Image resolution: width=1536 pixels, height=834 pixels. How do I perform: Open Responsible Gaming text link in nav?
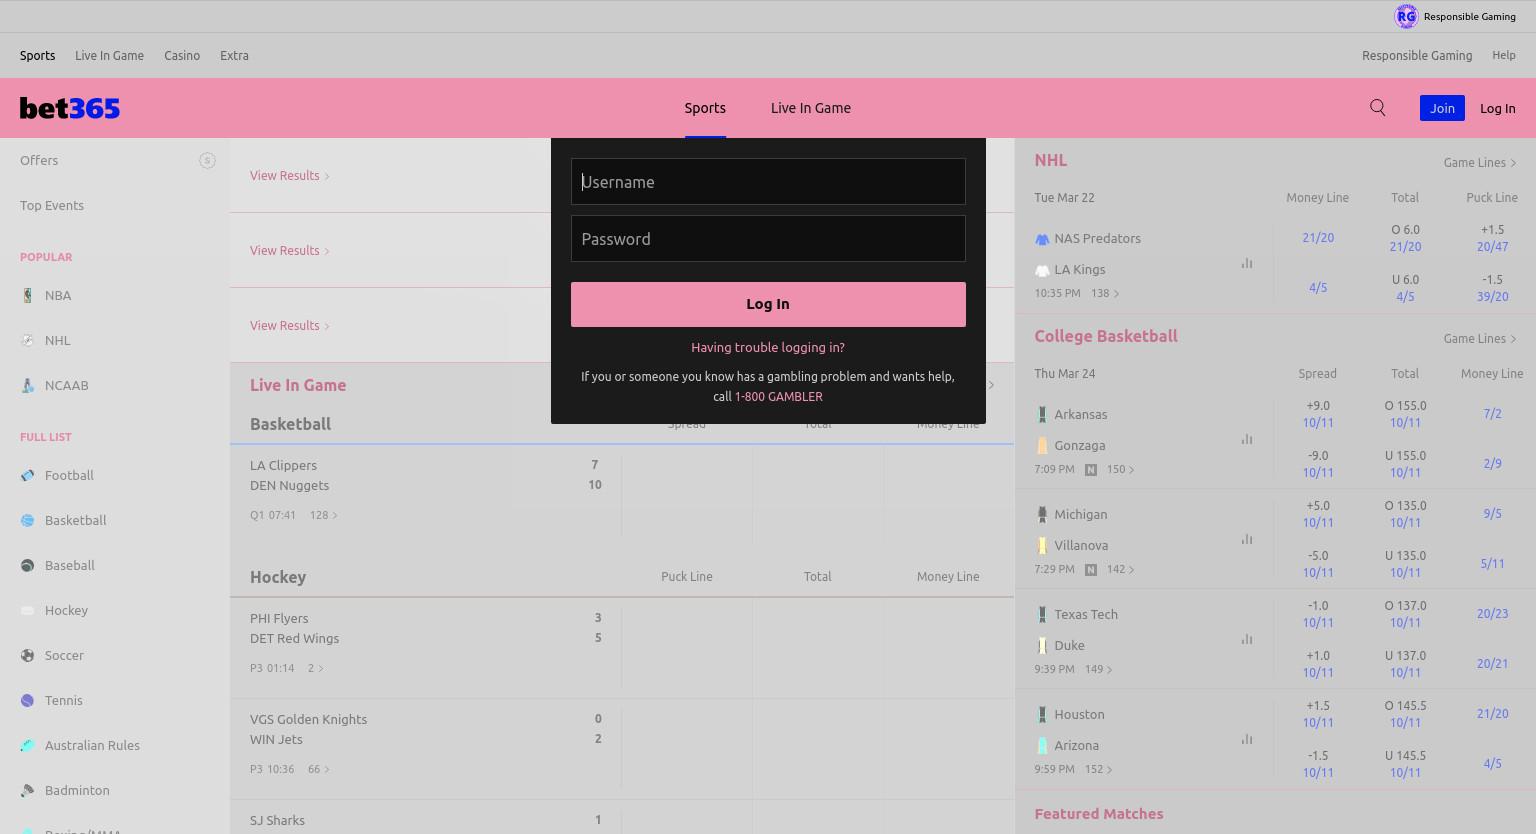(x=1417, y=55)
